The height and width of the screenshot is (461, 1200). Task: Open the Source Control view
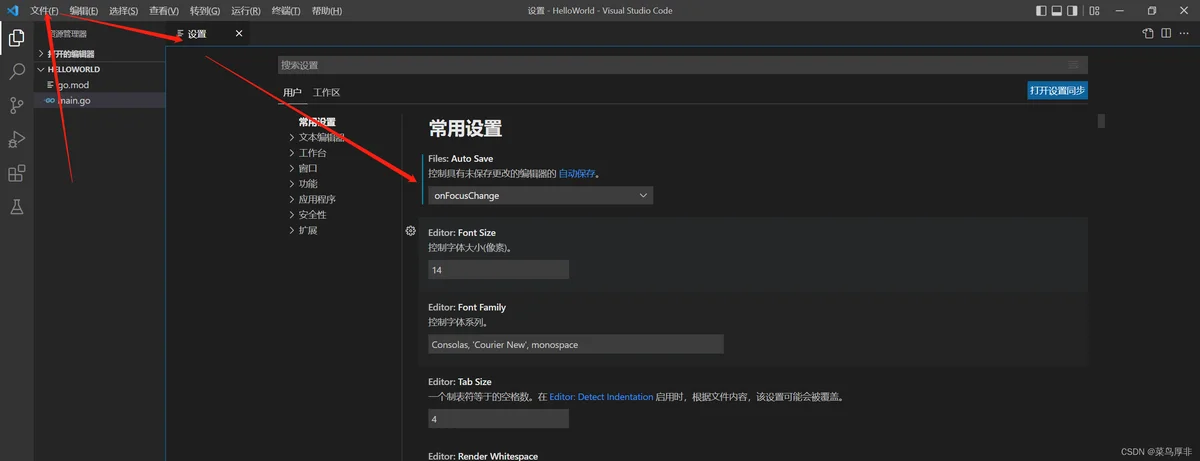16,105
